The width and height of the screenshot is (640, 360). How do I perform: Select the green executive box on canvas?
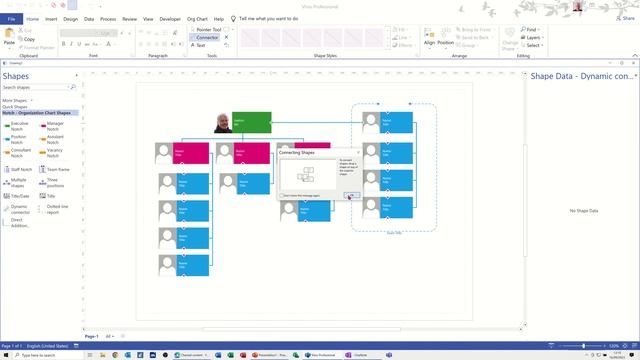click(x=251, y=122)
